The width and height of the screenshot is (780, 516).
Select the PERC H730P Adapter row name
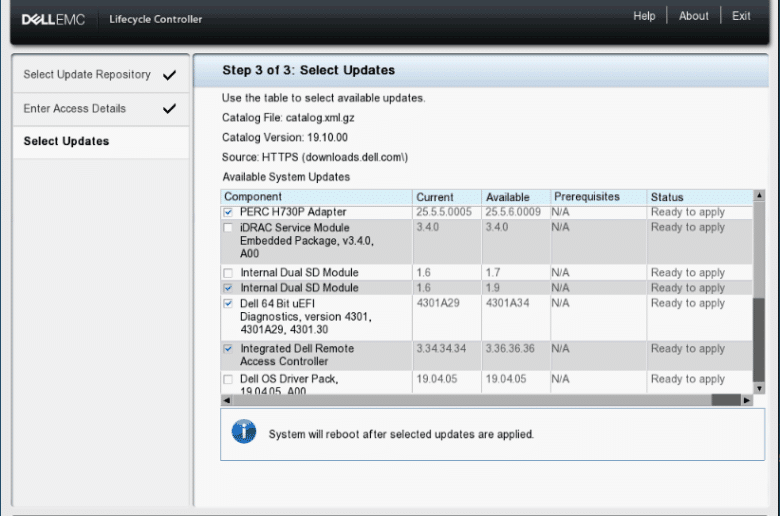pyautogui.click(x=293, y=212)
